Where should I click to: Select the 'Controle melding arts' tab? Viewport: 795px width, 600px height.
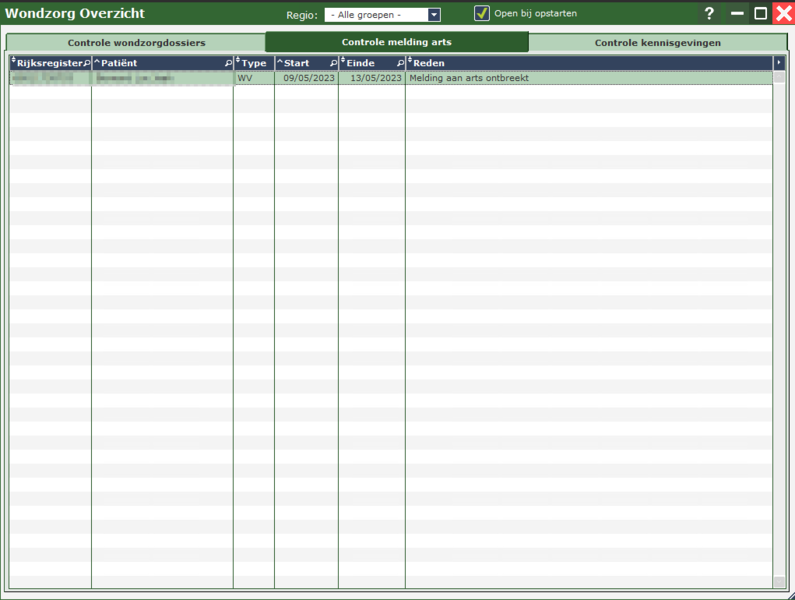[396, 42]
